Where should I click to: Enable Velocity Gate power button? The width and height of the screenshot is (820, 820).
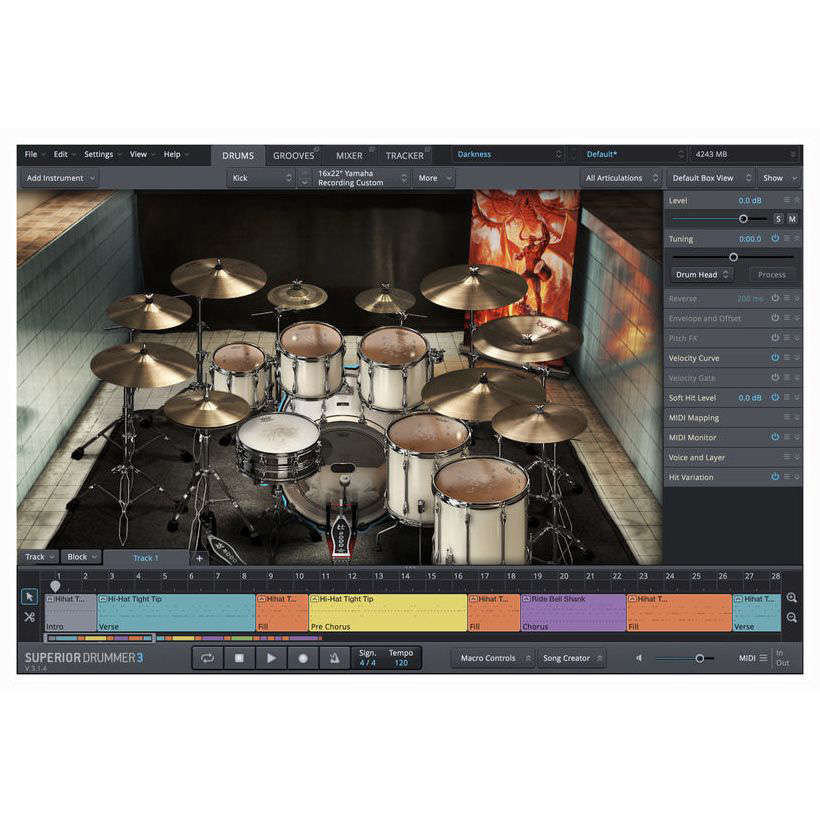(775, 377)
